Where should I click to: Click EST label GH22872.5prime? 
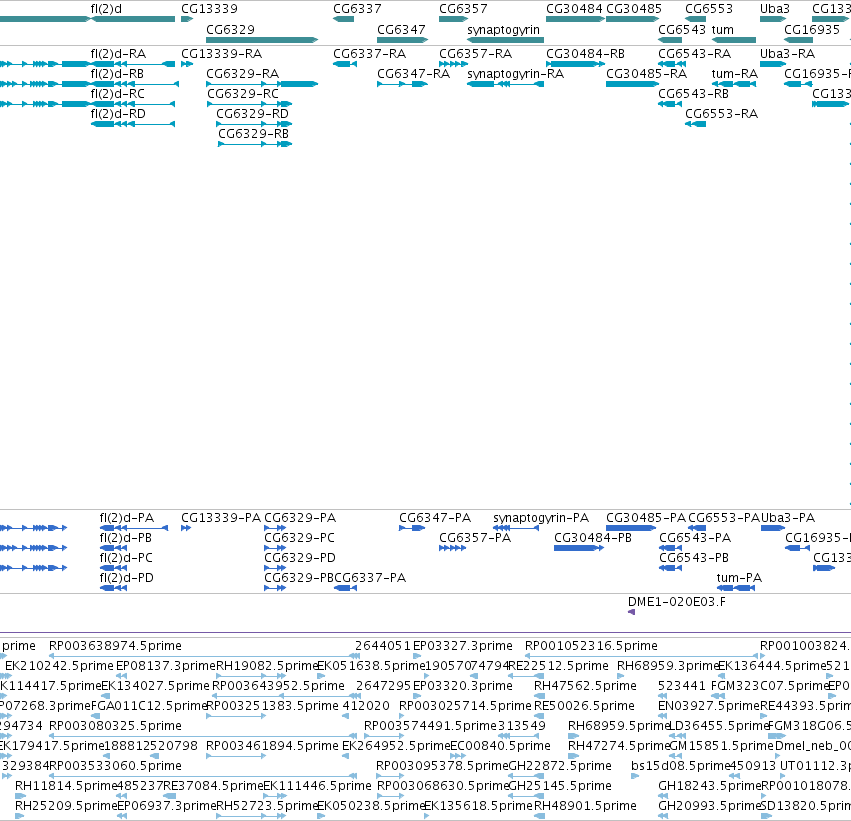[x=560, y=766]
